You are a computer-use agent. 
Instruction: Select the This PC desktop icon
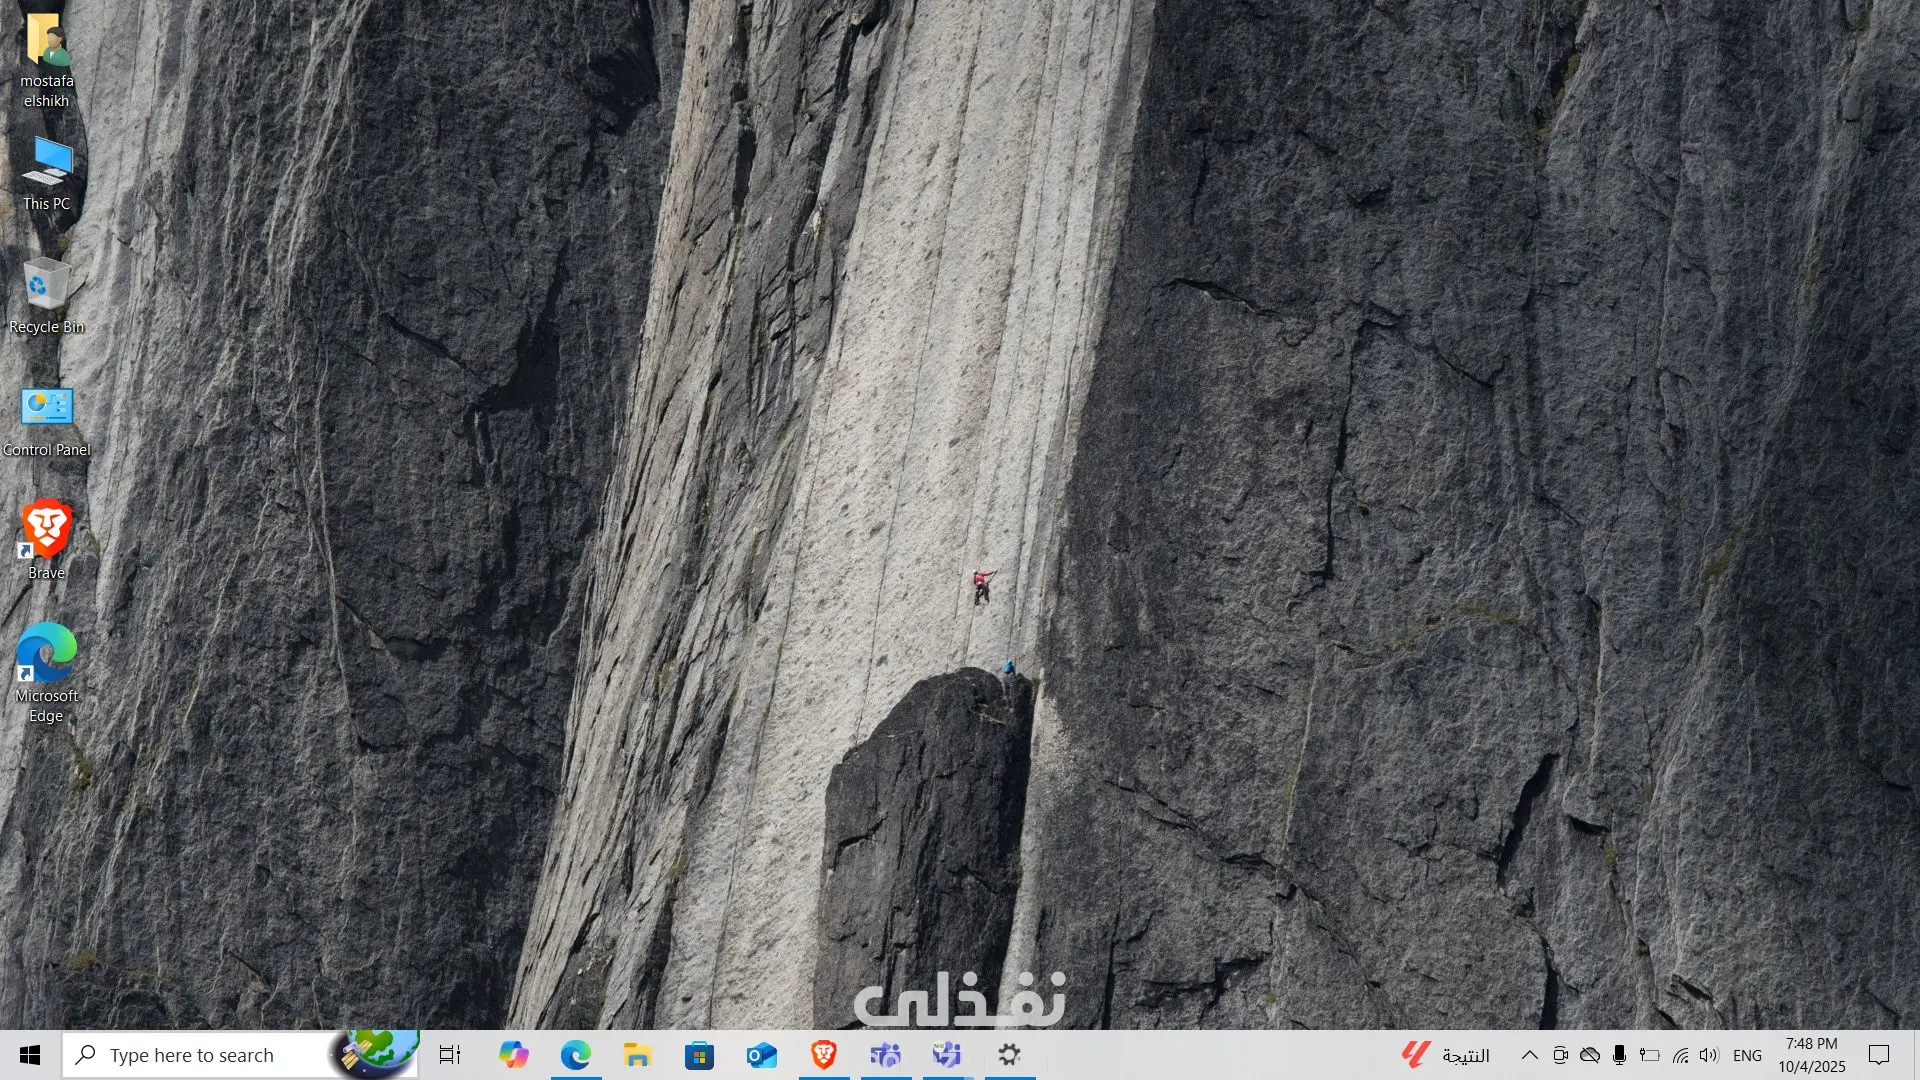click(46, 174)
